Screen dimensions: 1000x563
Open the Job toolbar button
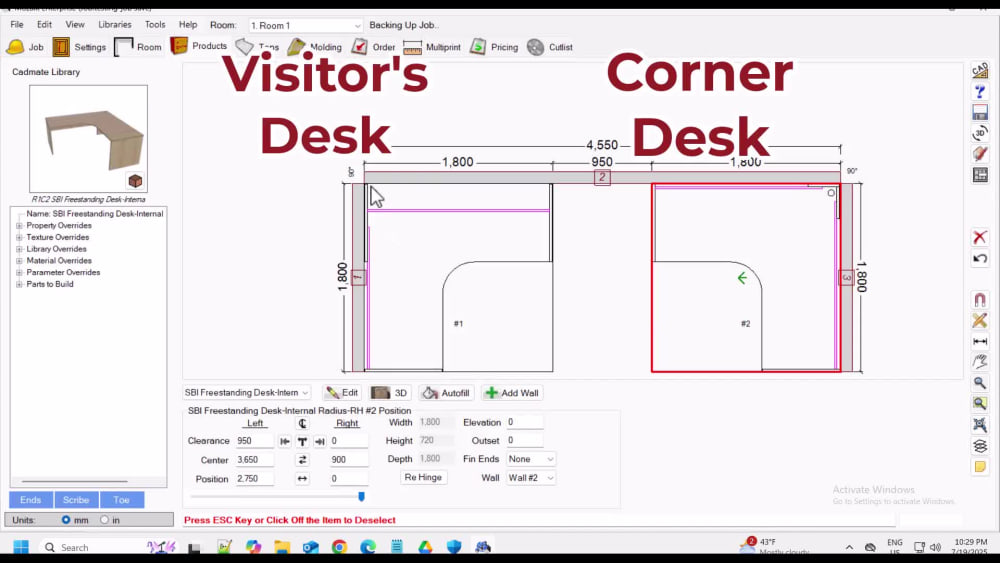click(25, 47)
